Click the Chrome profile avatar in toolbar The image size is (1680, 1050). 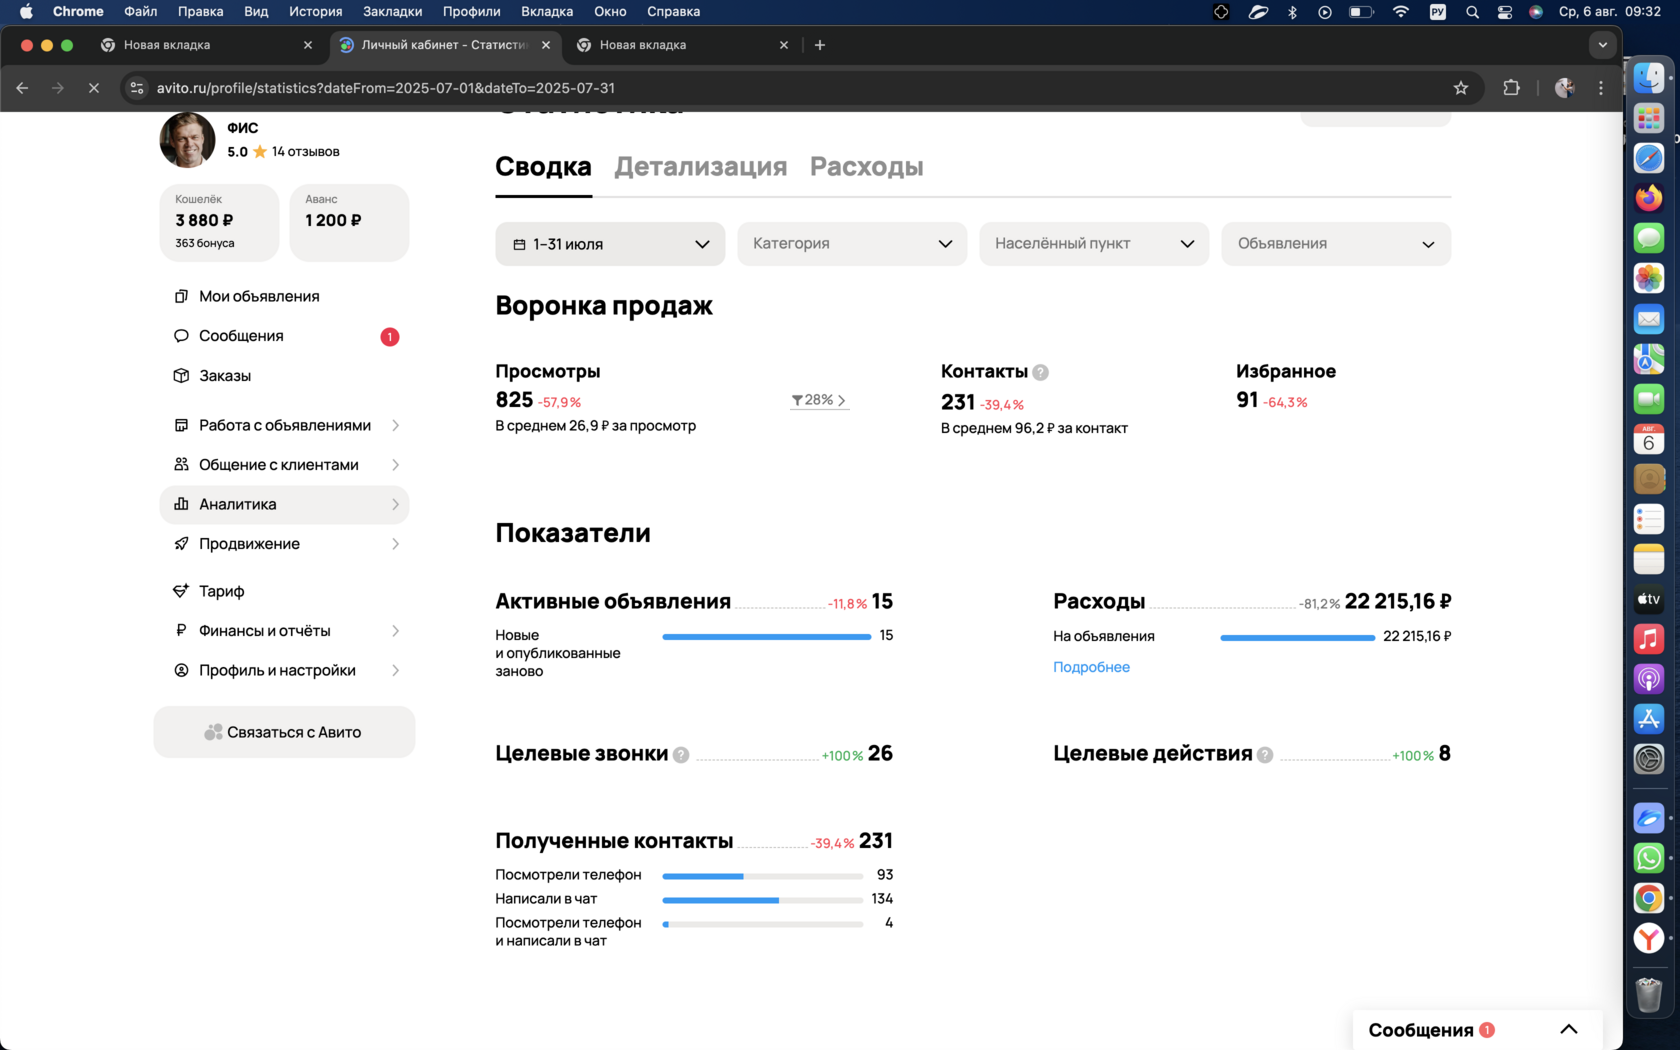pos(1565,88)
